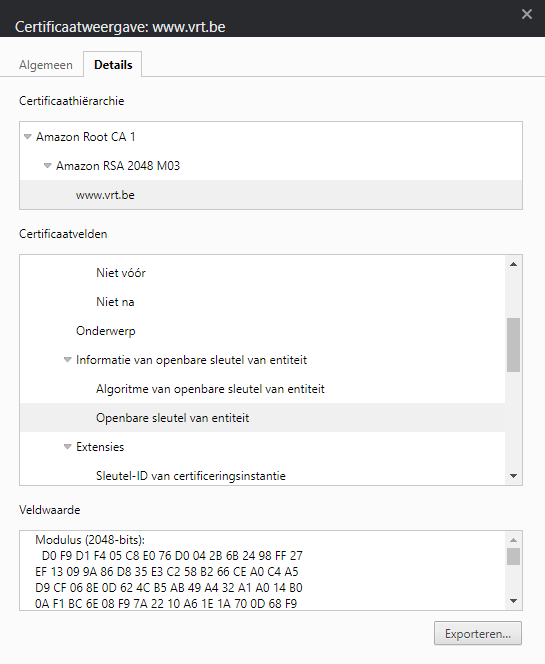This screenshot has width=545, height=664.
Task: Select the Niet vóór field
Action: point(263,273)
